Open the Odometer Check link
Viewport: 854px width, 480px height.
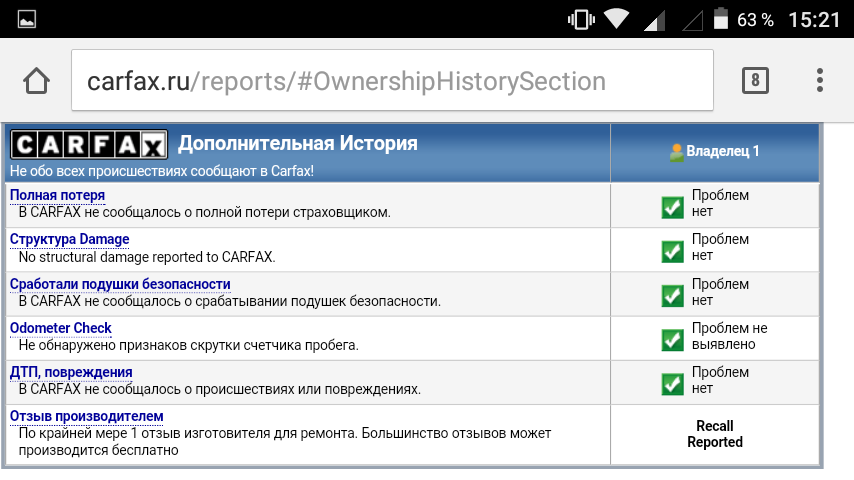60,328
